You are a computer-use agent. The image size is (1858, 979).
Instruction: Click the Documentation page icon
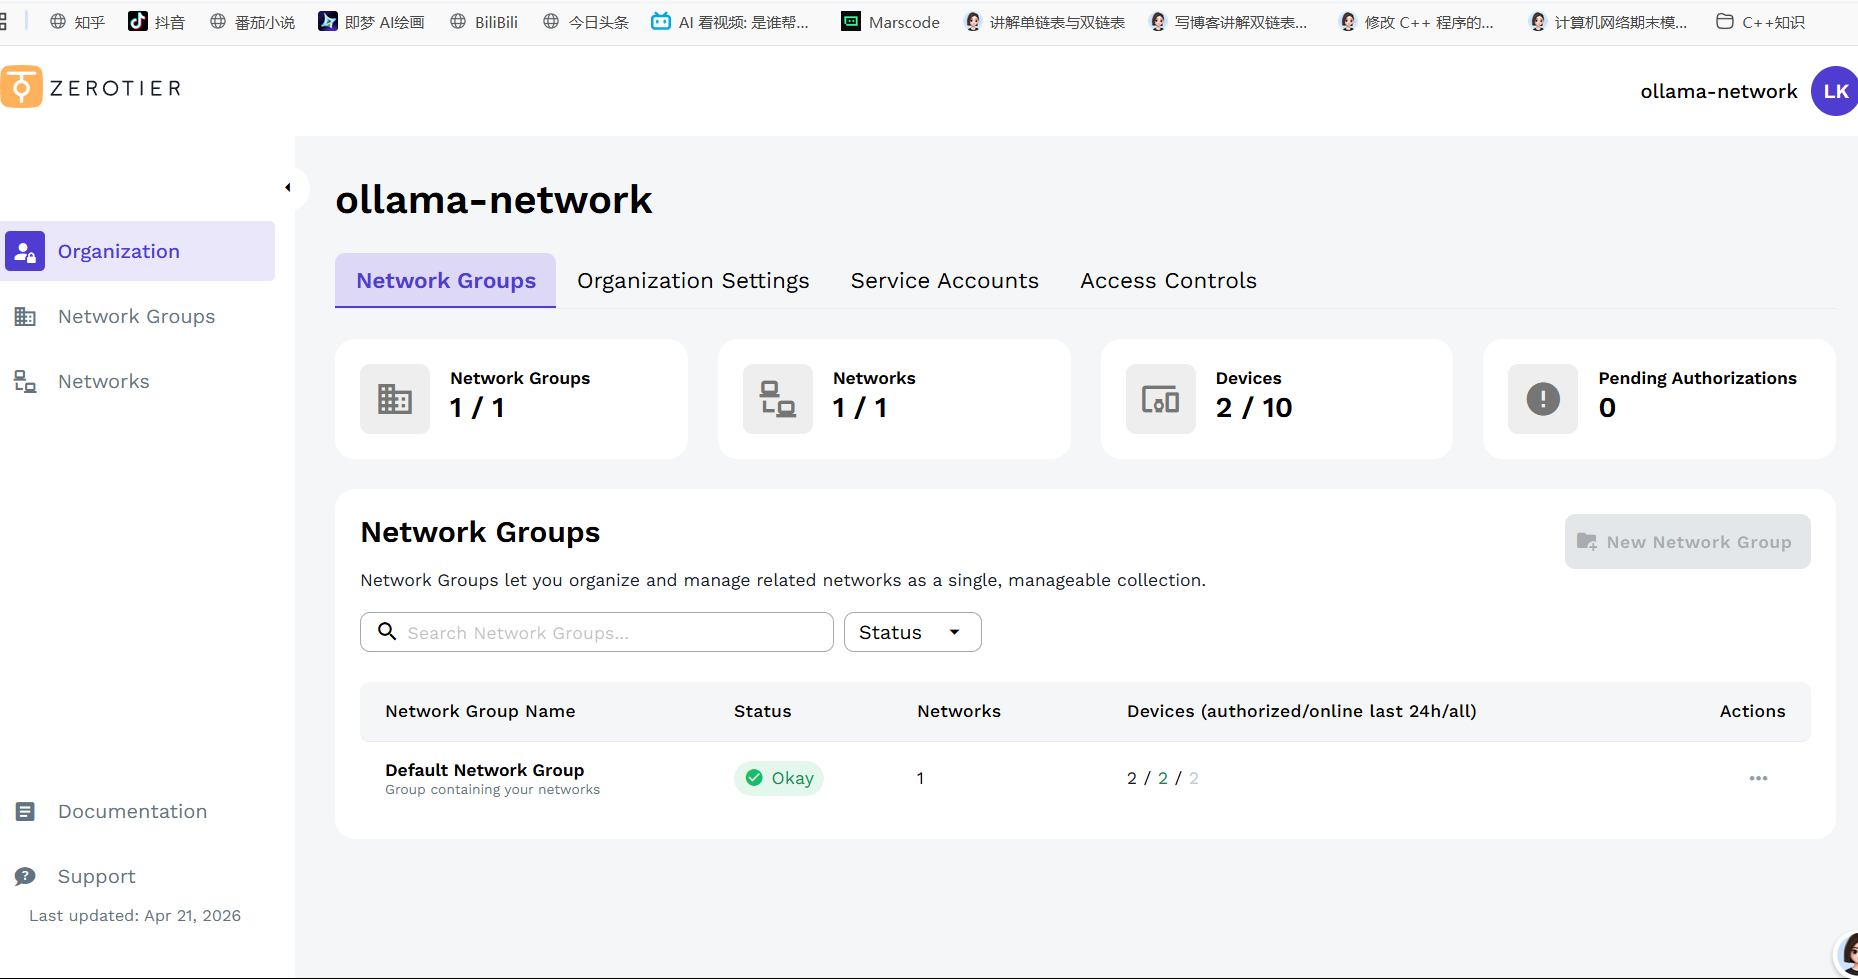coord(25,811)
